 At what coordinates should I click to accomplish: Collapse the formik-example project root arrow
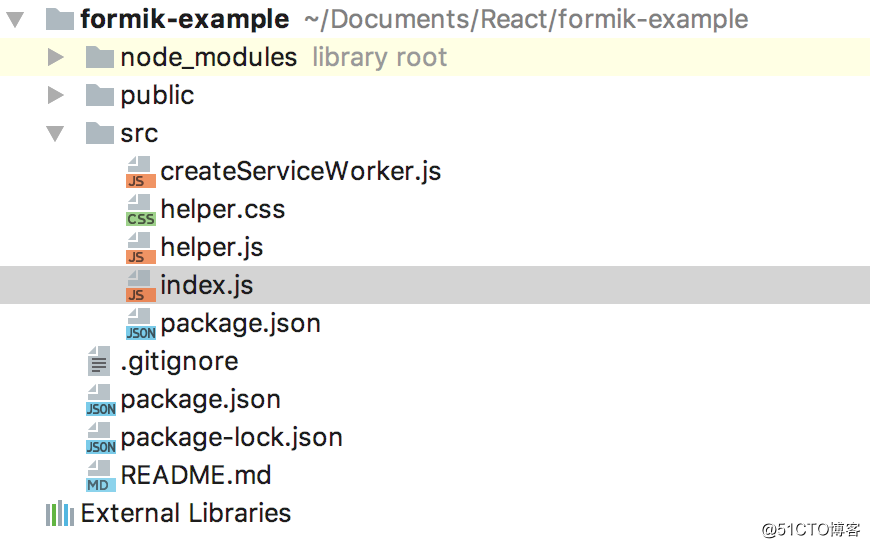(15, 20)
